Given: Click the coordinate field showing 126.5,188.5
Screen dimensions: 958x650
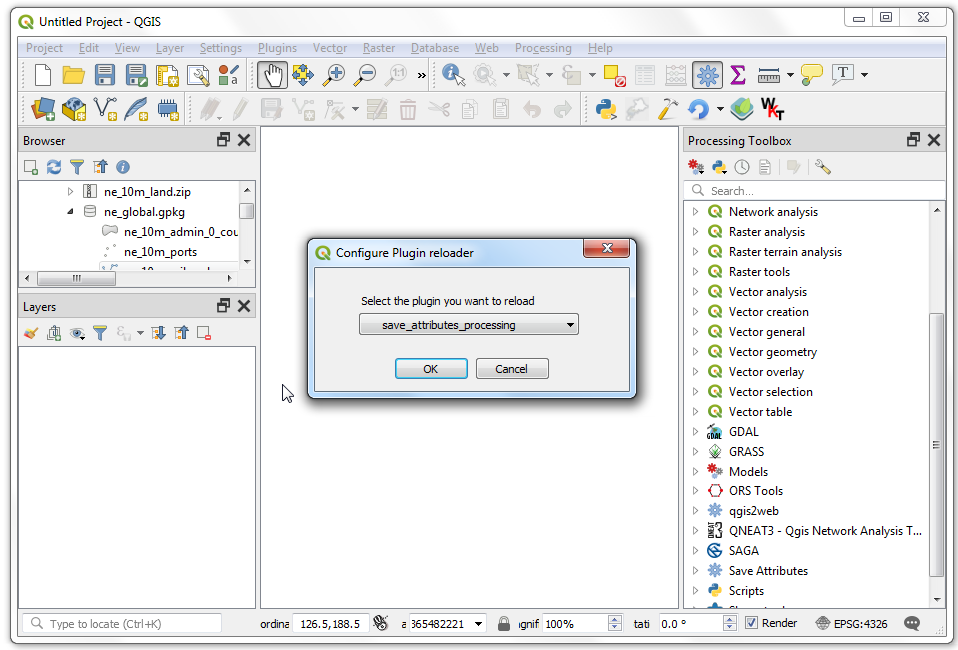Looking at the screenshot, I should [x=331, y=624].
